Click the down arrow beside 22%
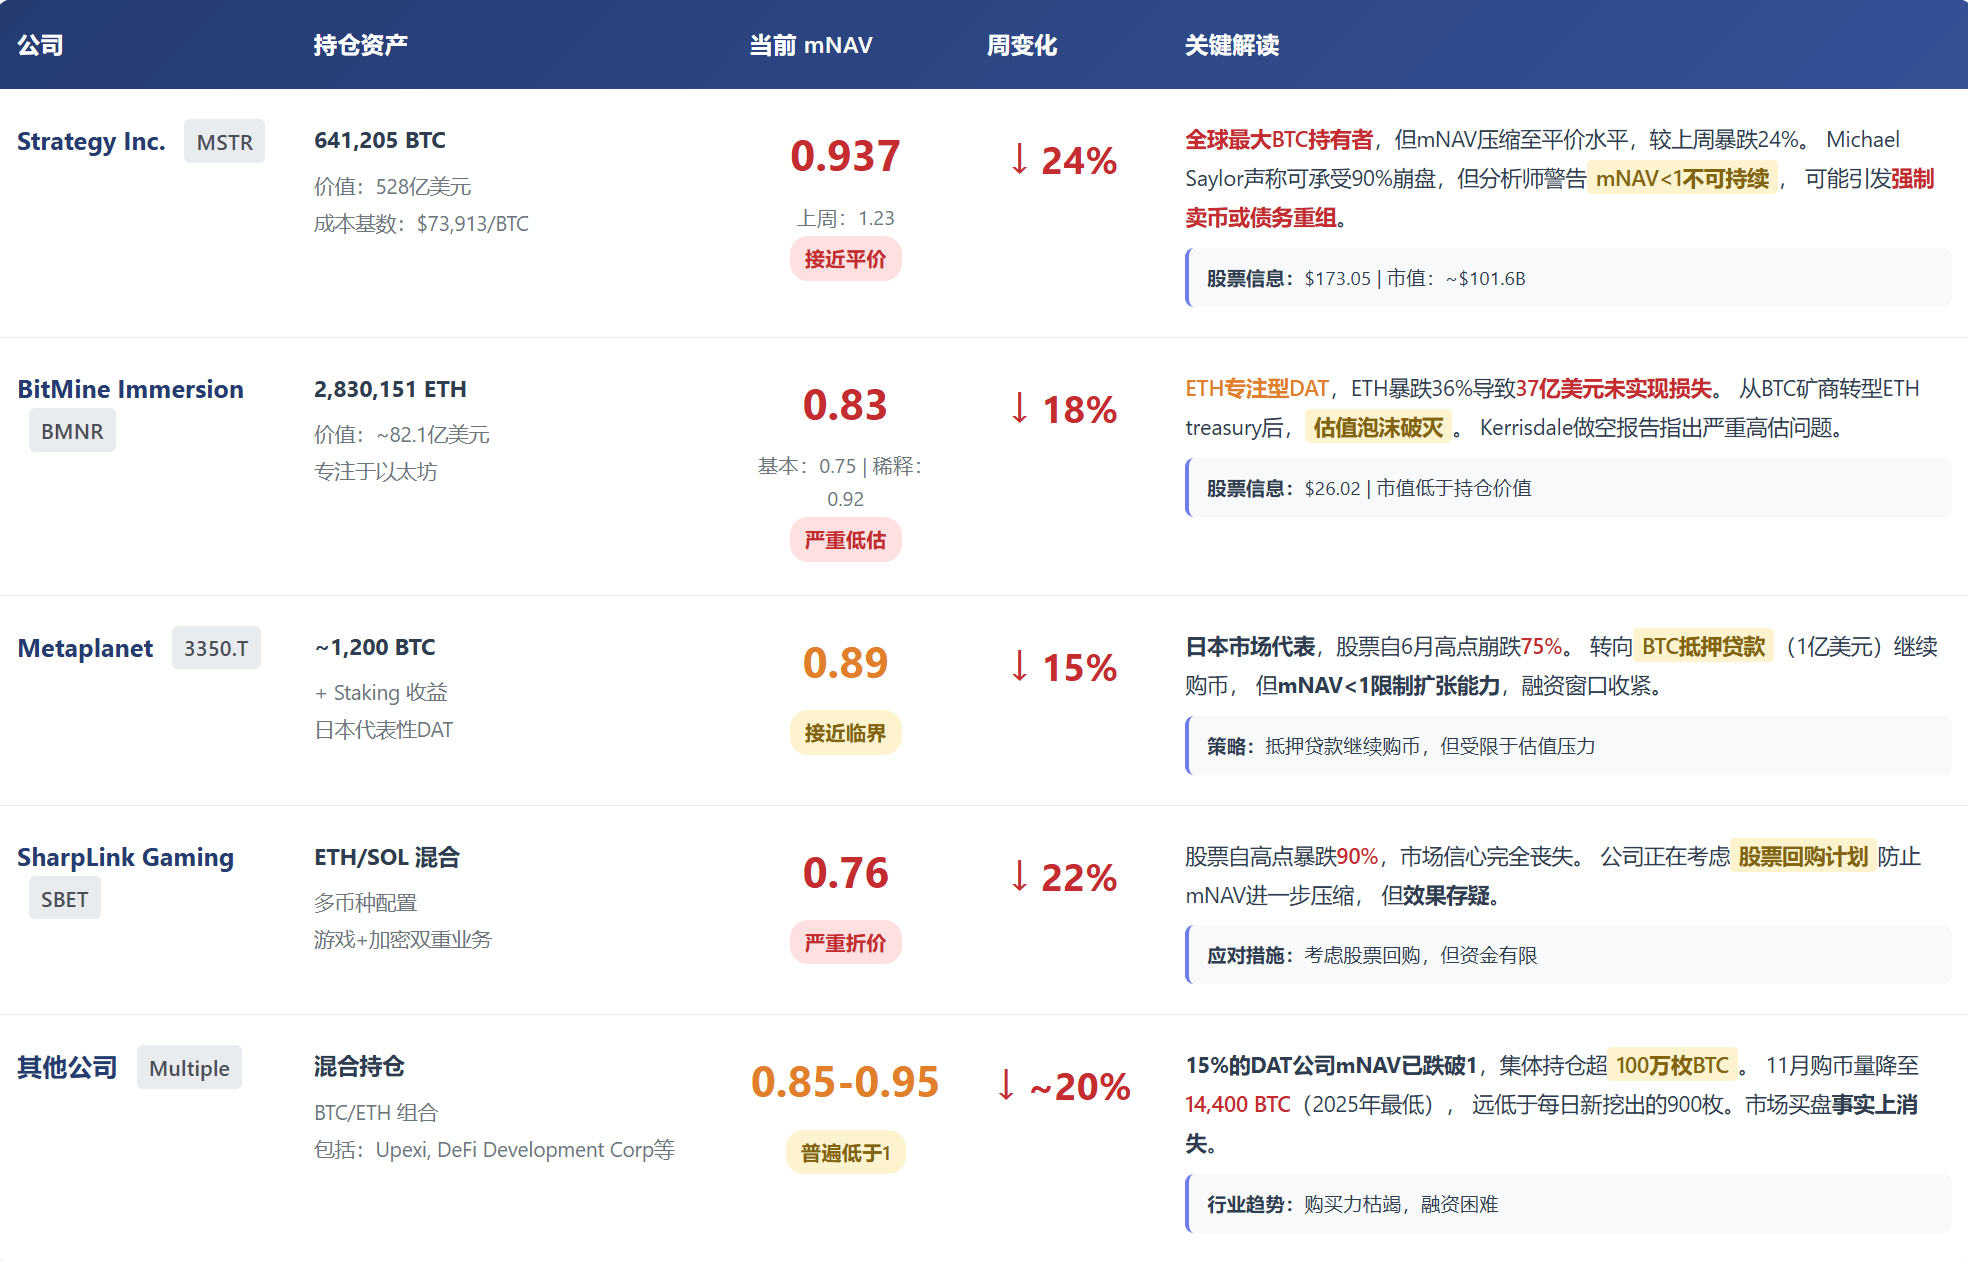Screen dimensions: 1968x1261 click(x=1019, y=876)
